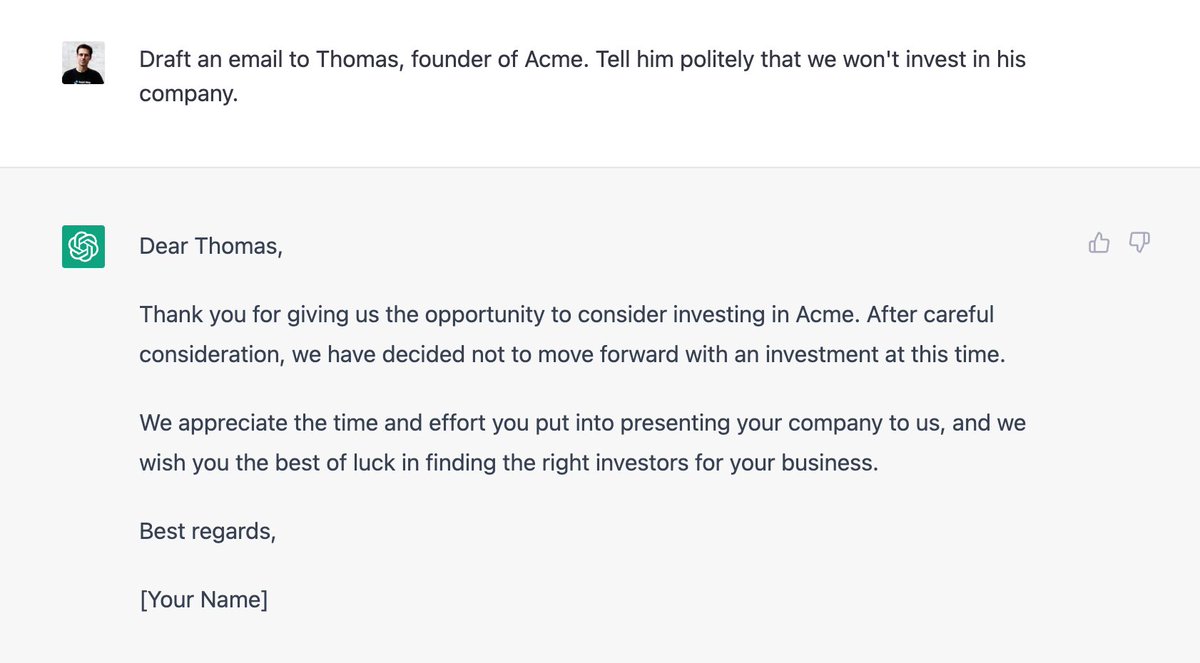Click the user profile avatar photo
Viewport: 1200px width, 663px height.
click(84, 63)
